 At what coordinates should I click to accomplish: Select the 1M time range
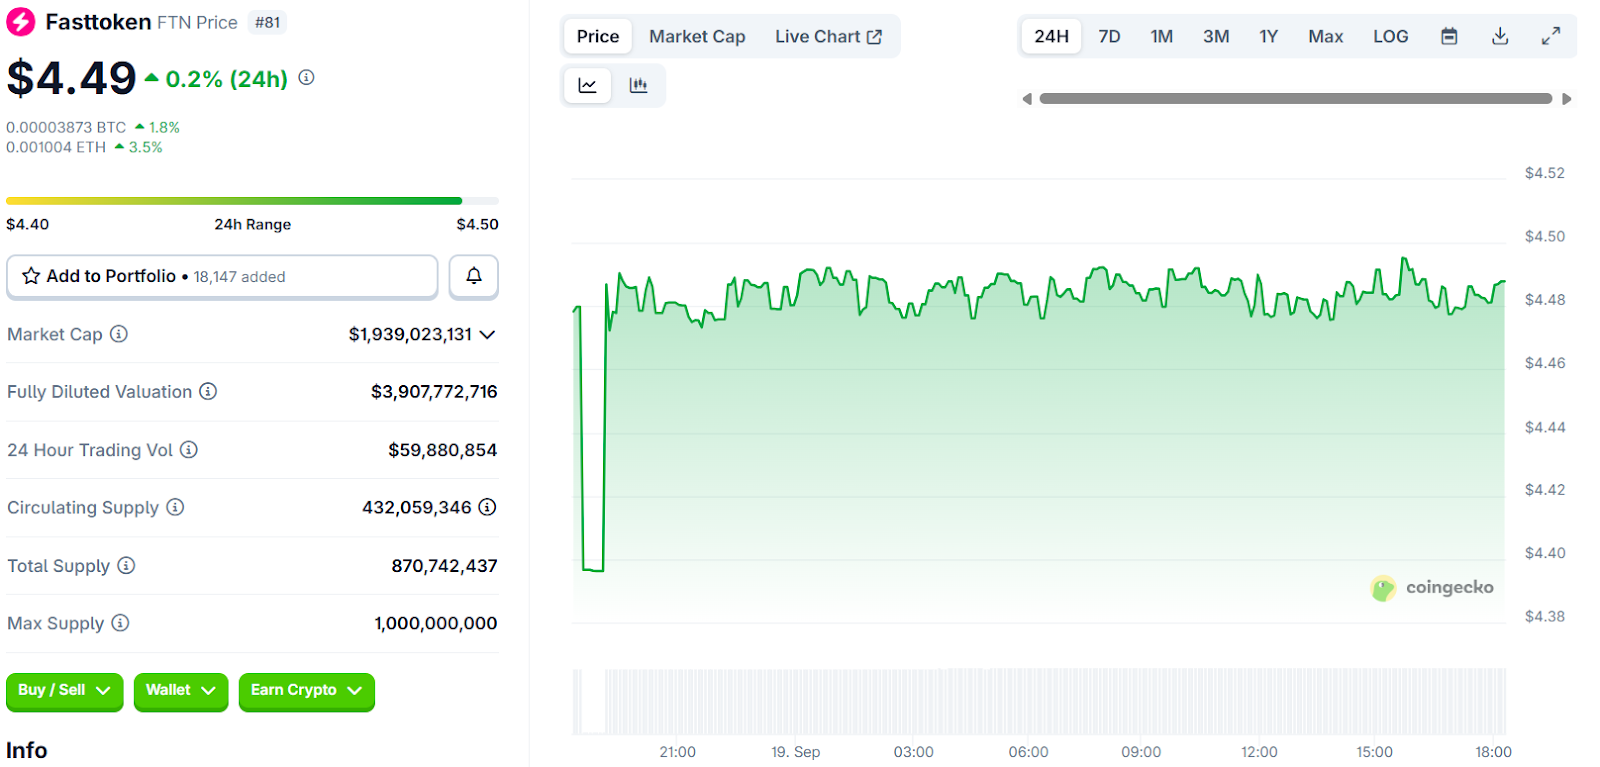1161,36
